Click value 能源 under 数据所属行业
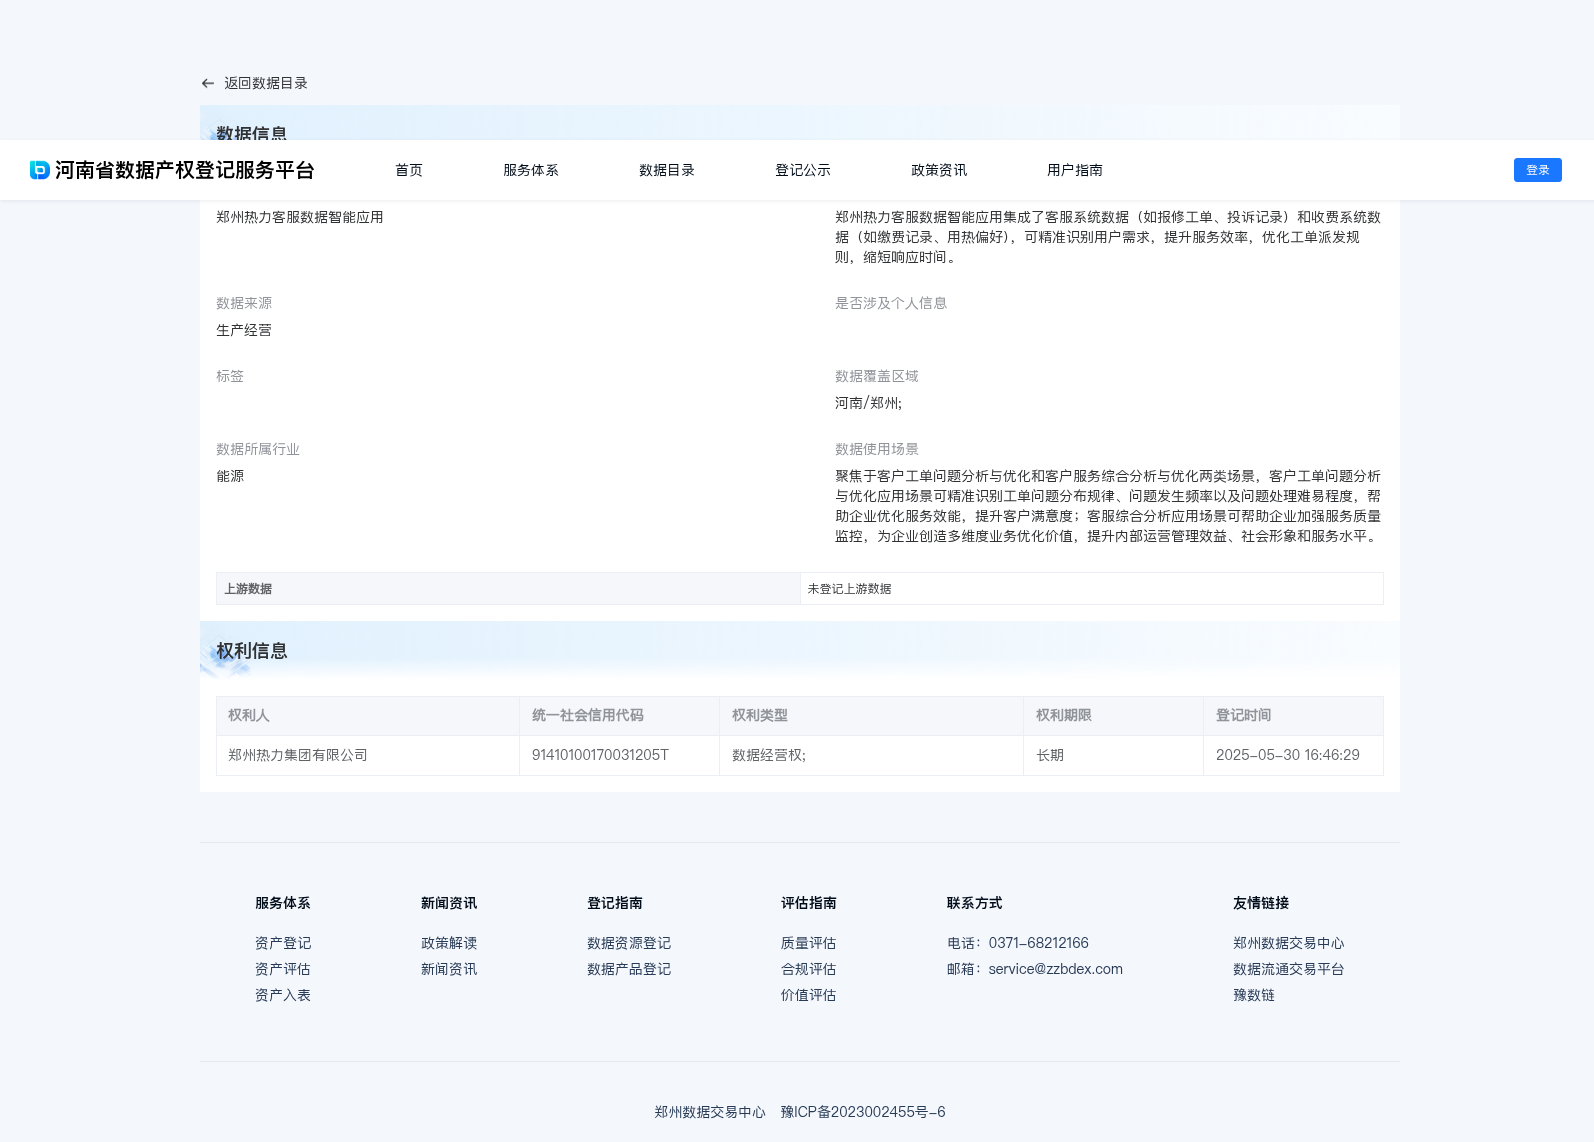Screen dimensions: 1594x1142 pyautogui.click(x=230, y=476)
